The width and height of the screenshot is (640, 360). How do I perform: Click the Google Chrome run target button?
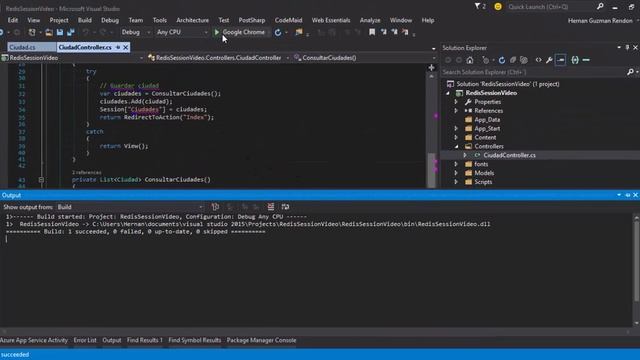(x=243, y=32)
